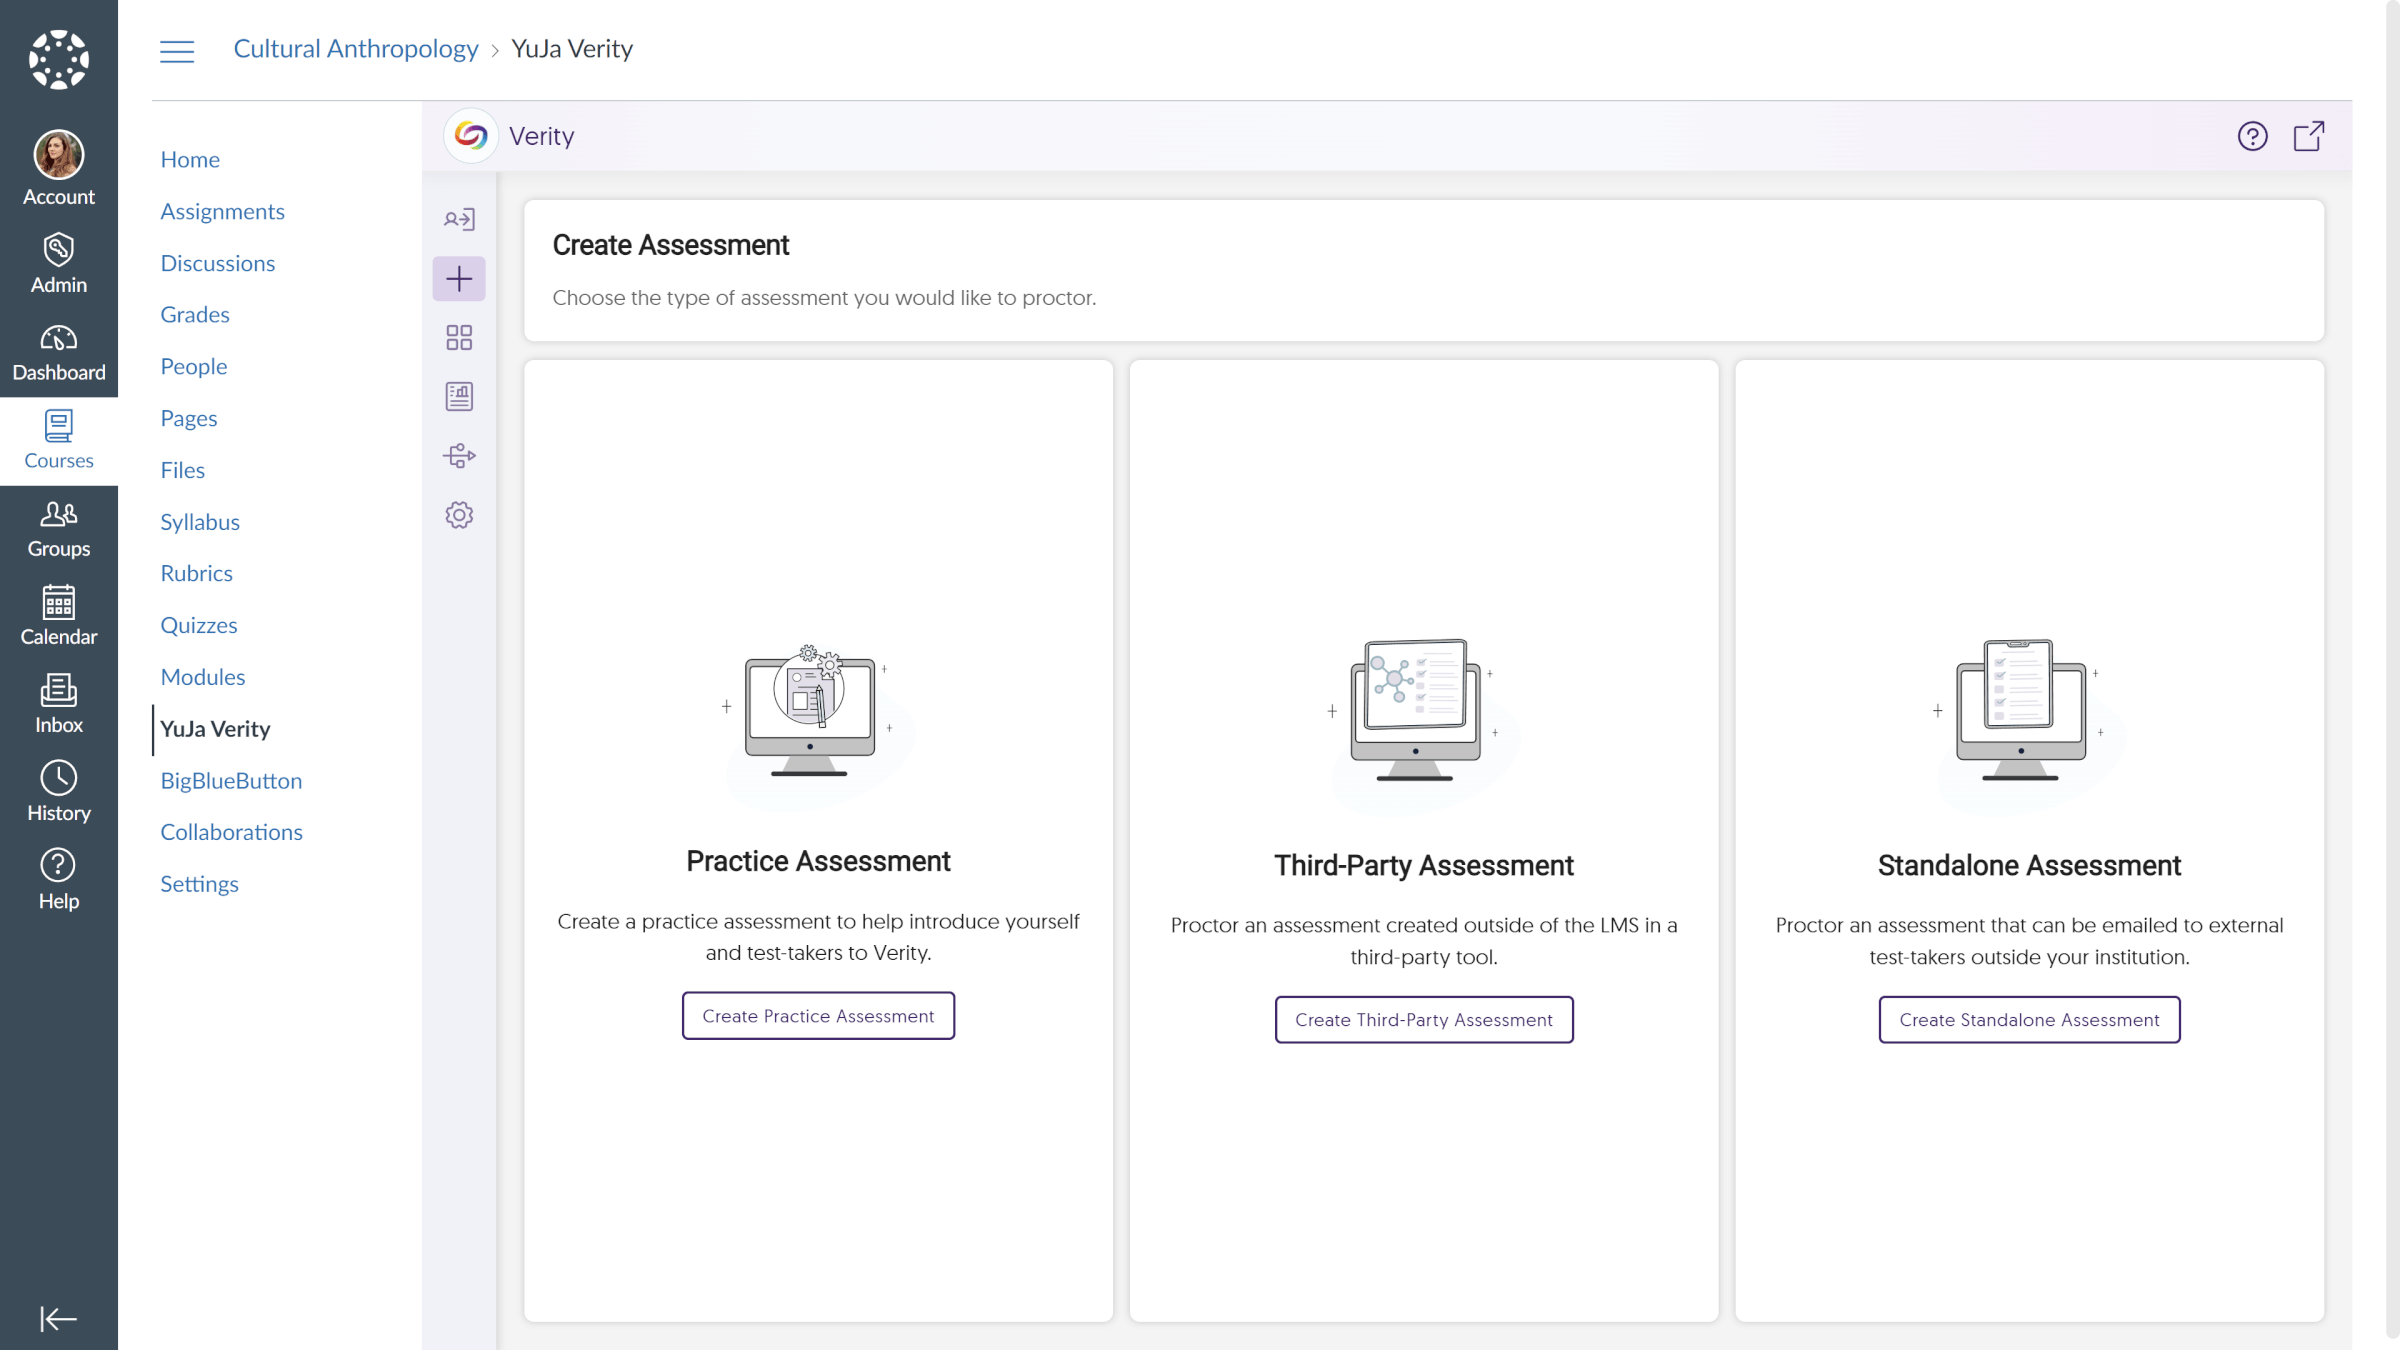Click Create Practice Assessment button
The image size is (2400, 1350).
[818, 1016]
